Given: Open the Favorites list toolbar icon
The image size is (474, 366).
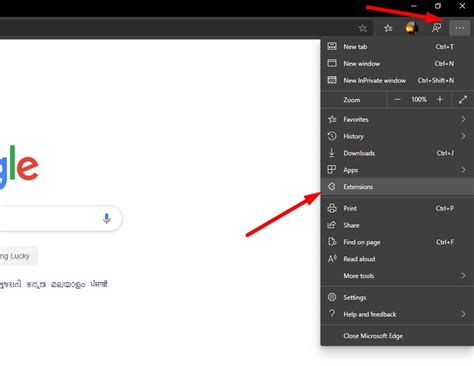Looking at the screenshot, I should pyautogui.click(x=388, y=28).
